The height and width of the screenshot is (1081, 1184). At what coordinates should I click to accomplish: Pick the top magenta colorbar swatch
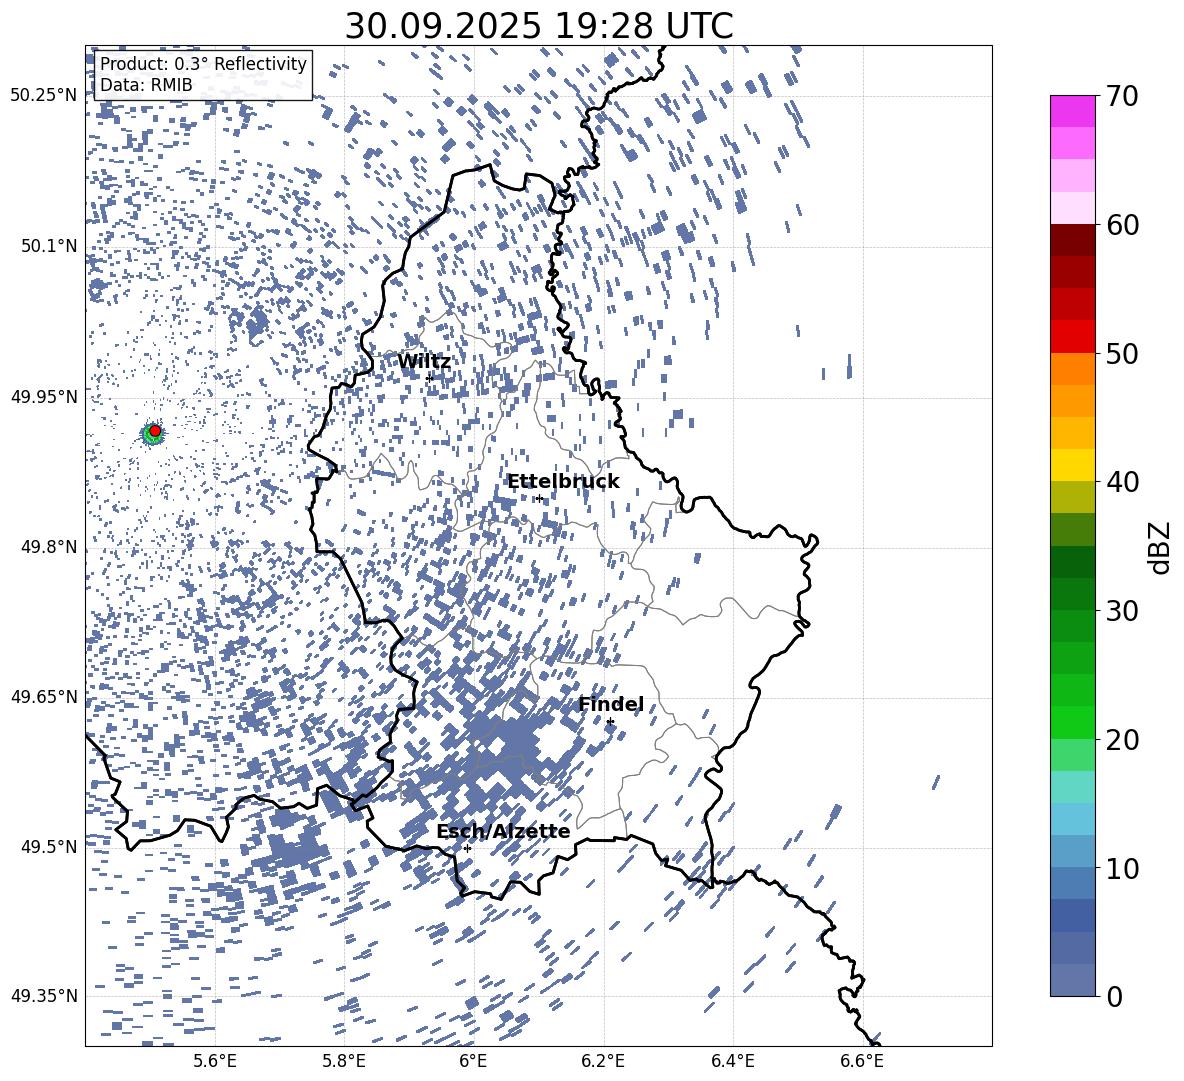(x=1072, y=111)
